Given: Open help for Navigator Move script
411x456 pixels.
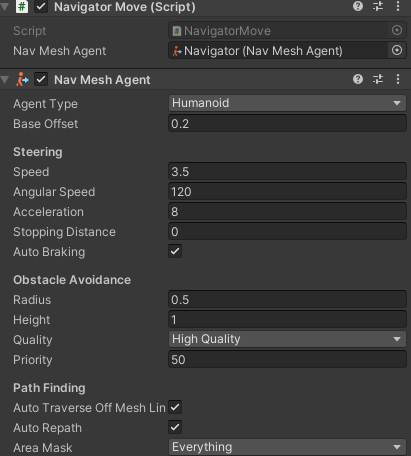Looking at the screenshot, I should [358, 6].
